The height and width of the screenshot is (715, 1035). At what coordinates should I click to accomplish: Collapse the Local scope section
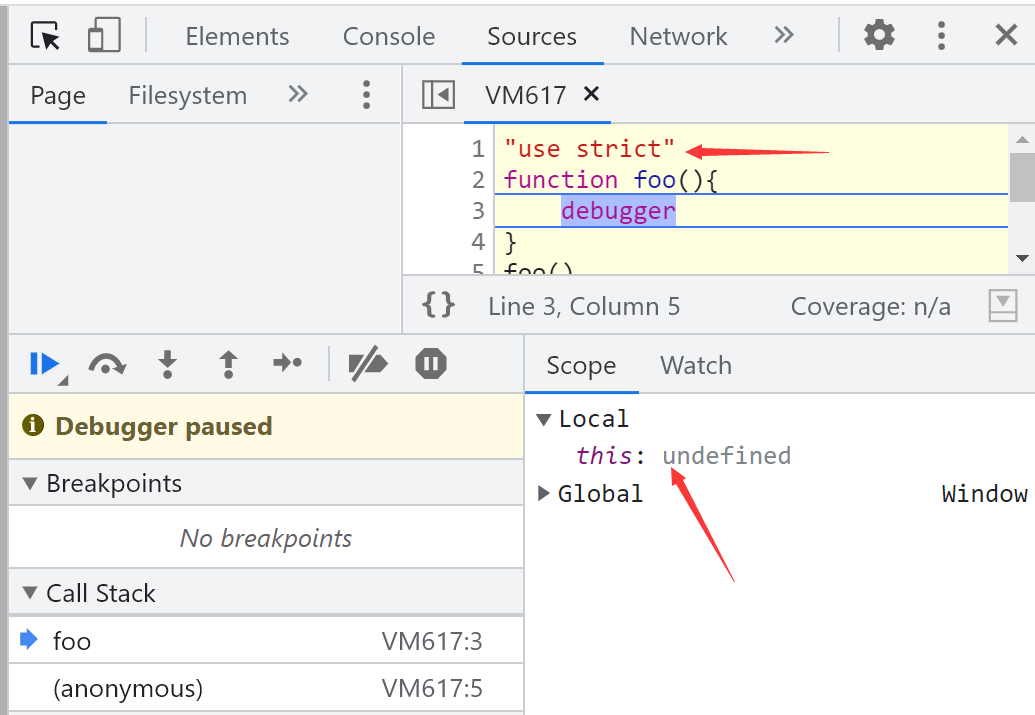(544, 419)
